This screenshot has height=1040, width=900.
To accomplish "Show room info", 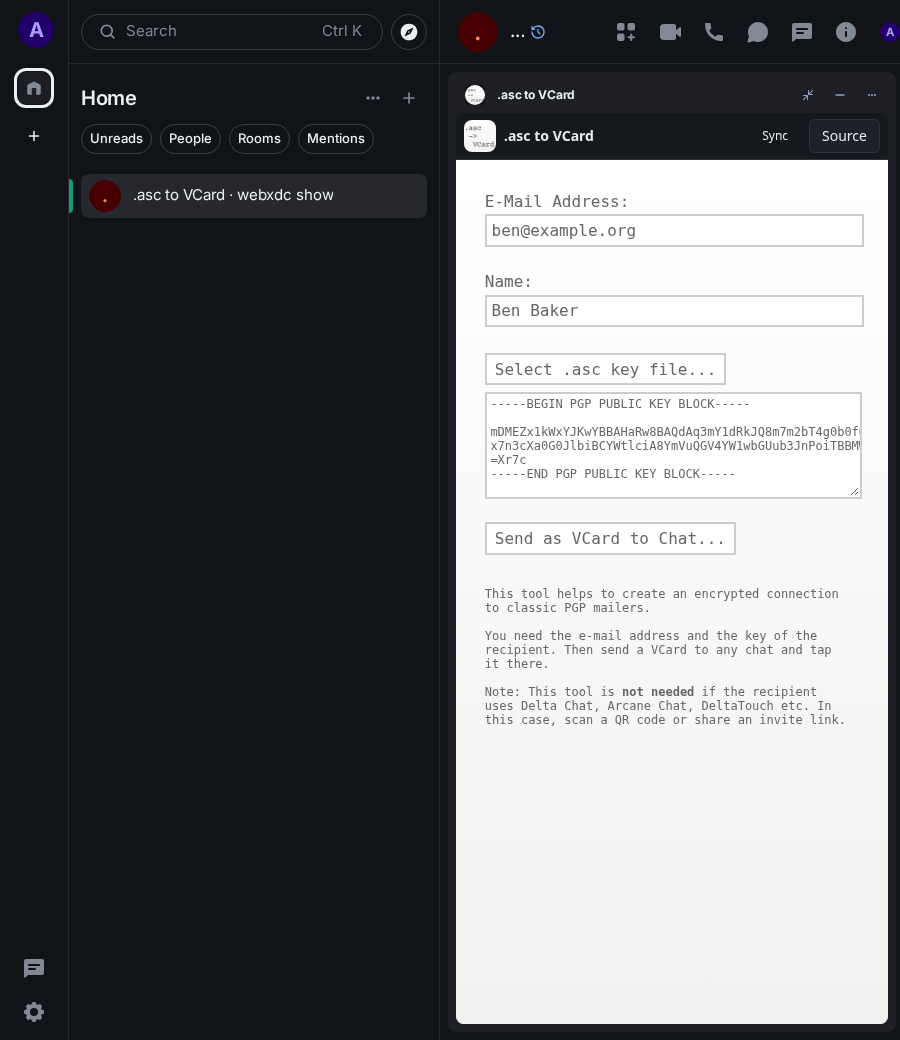I will 846,32.
